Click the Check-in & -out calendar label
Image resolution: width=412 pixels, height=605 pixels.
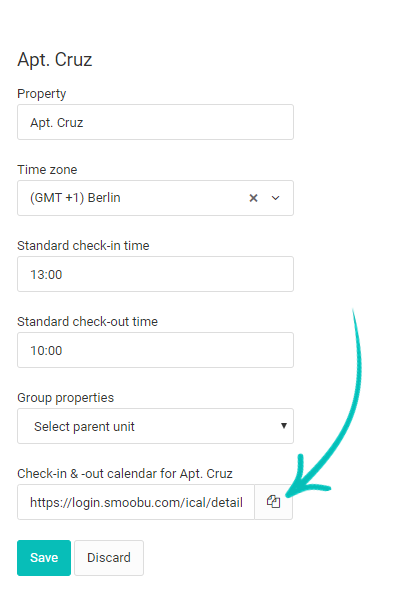coord(125,473)
